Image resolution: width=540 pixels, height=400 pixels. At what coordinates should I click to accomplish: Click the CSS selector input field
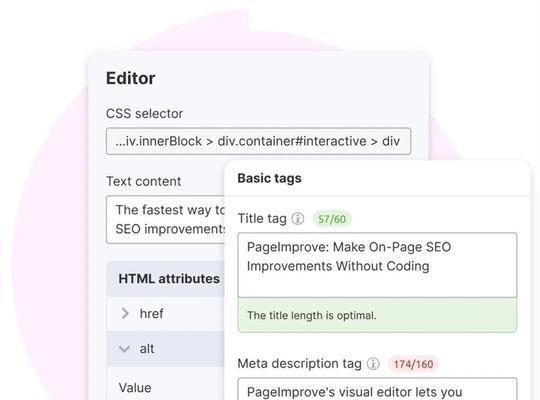coord(258,141)
